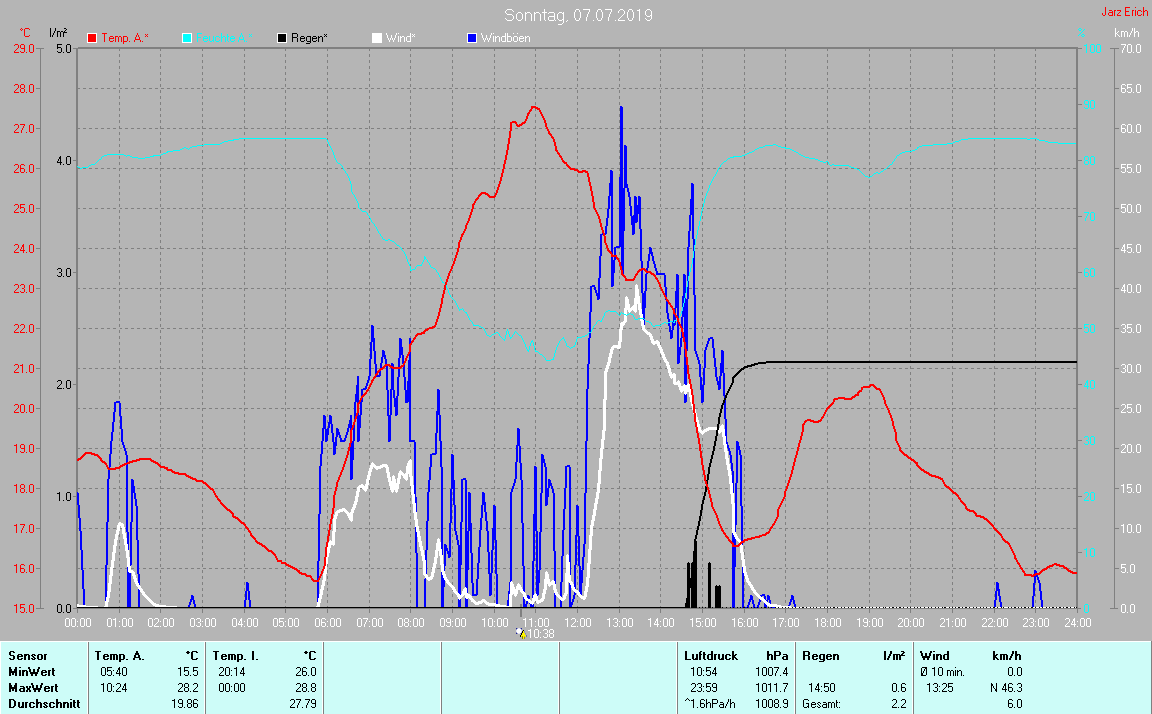Select the Temp. I. column header
The height and width of the screenshot is (714, 1152).
(235, 656)
